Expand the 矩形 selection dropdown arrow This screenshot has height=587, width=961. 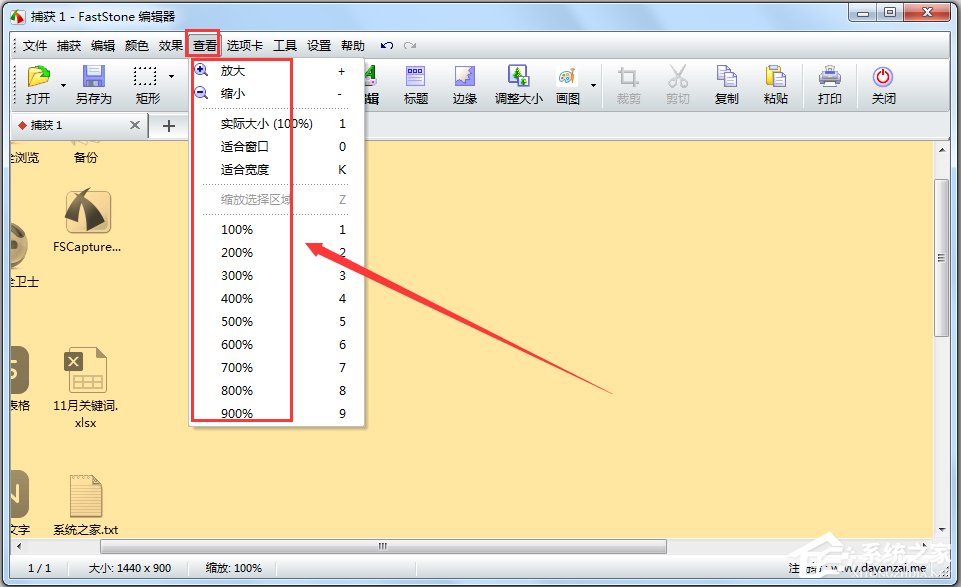[172, 77]
